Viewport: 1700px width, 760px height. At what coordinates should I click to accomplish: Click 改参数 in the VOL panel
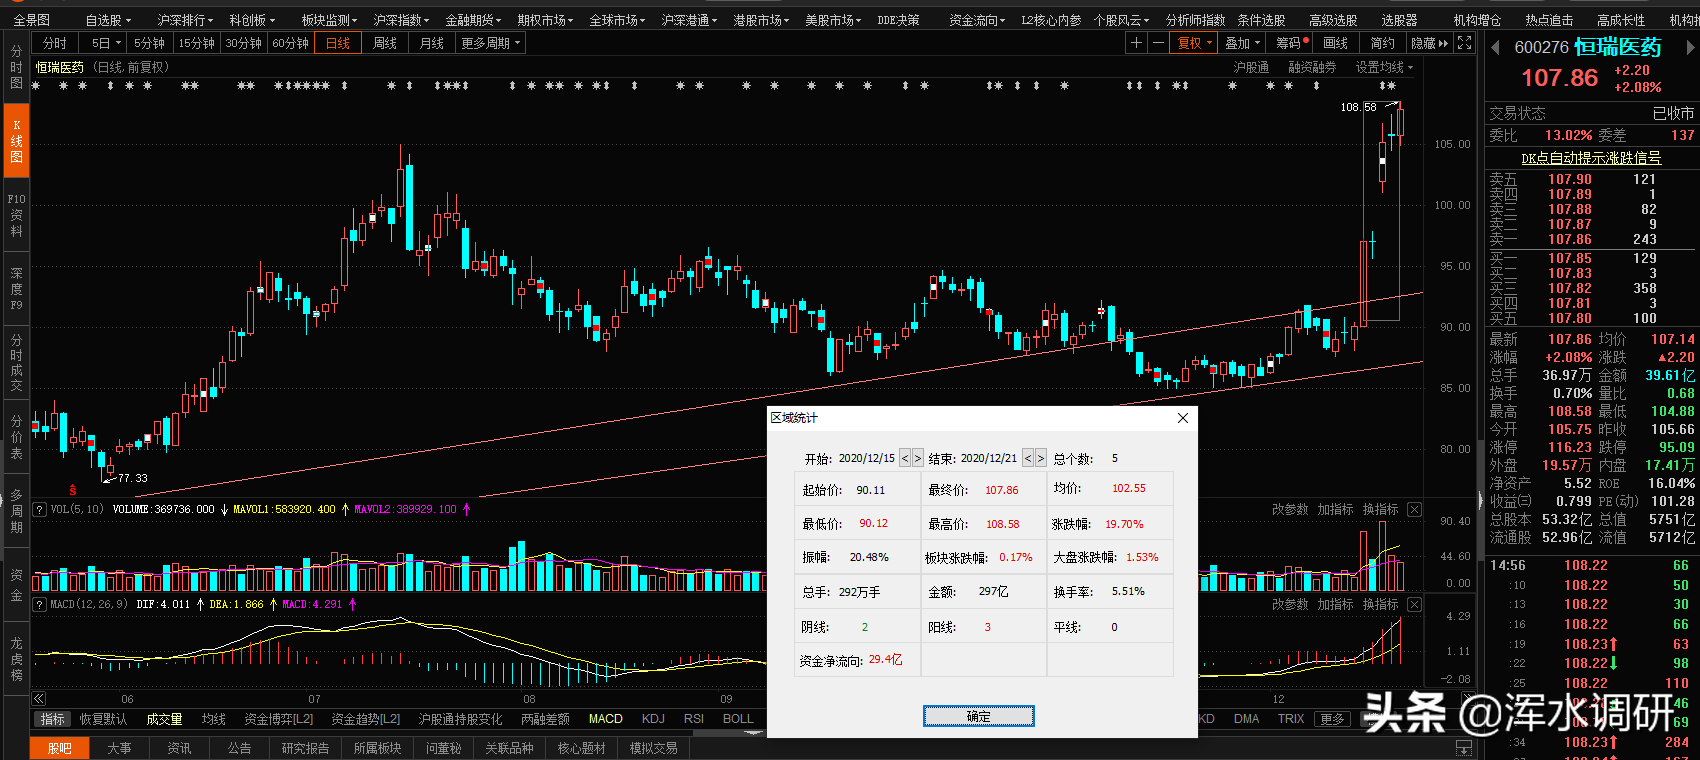(1290, 509)
